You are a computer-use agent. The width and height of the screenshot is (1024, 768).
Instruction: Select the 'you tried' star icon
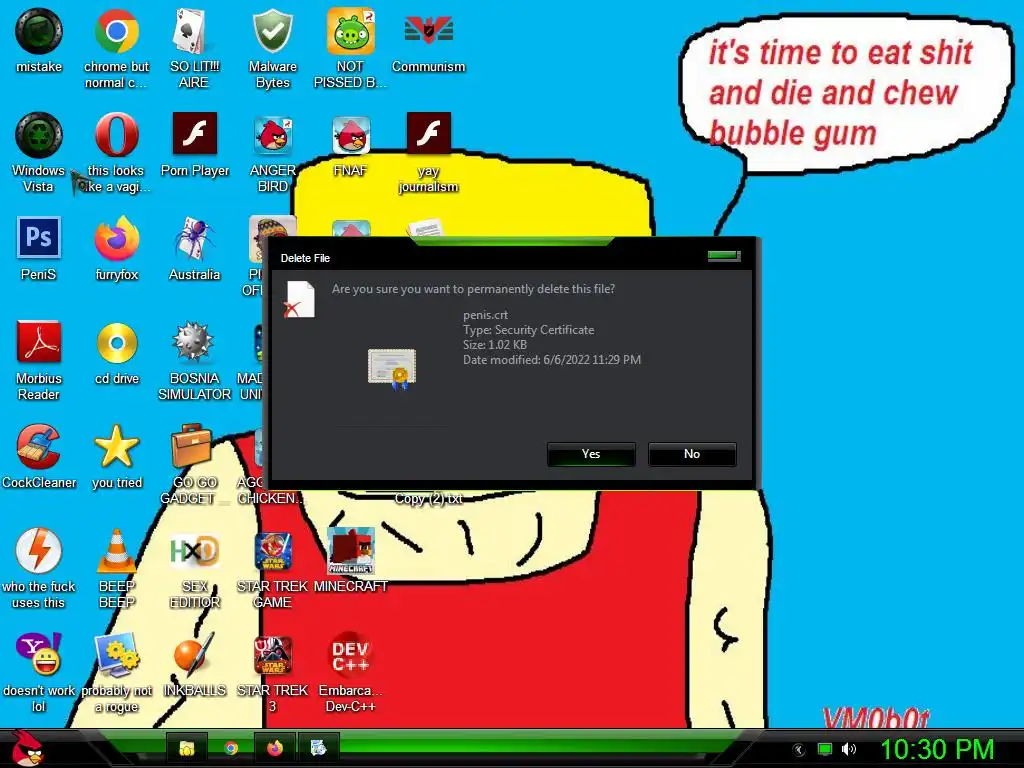[116, 447]
